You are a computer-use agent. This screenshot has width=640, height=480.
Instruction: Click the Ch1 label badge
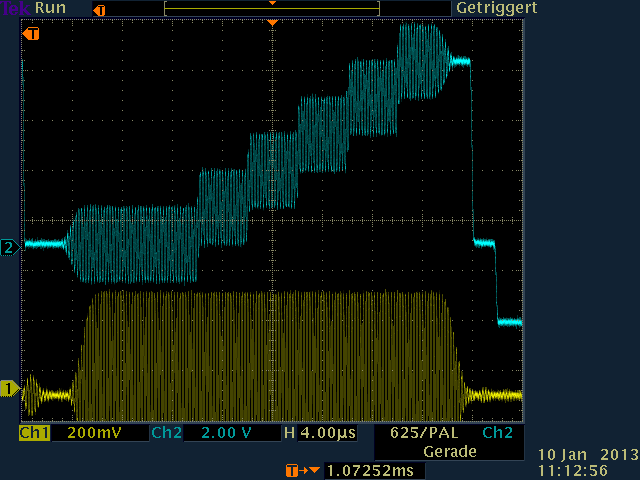(x=34, y=434)
